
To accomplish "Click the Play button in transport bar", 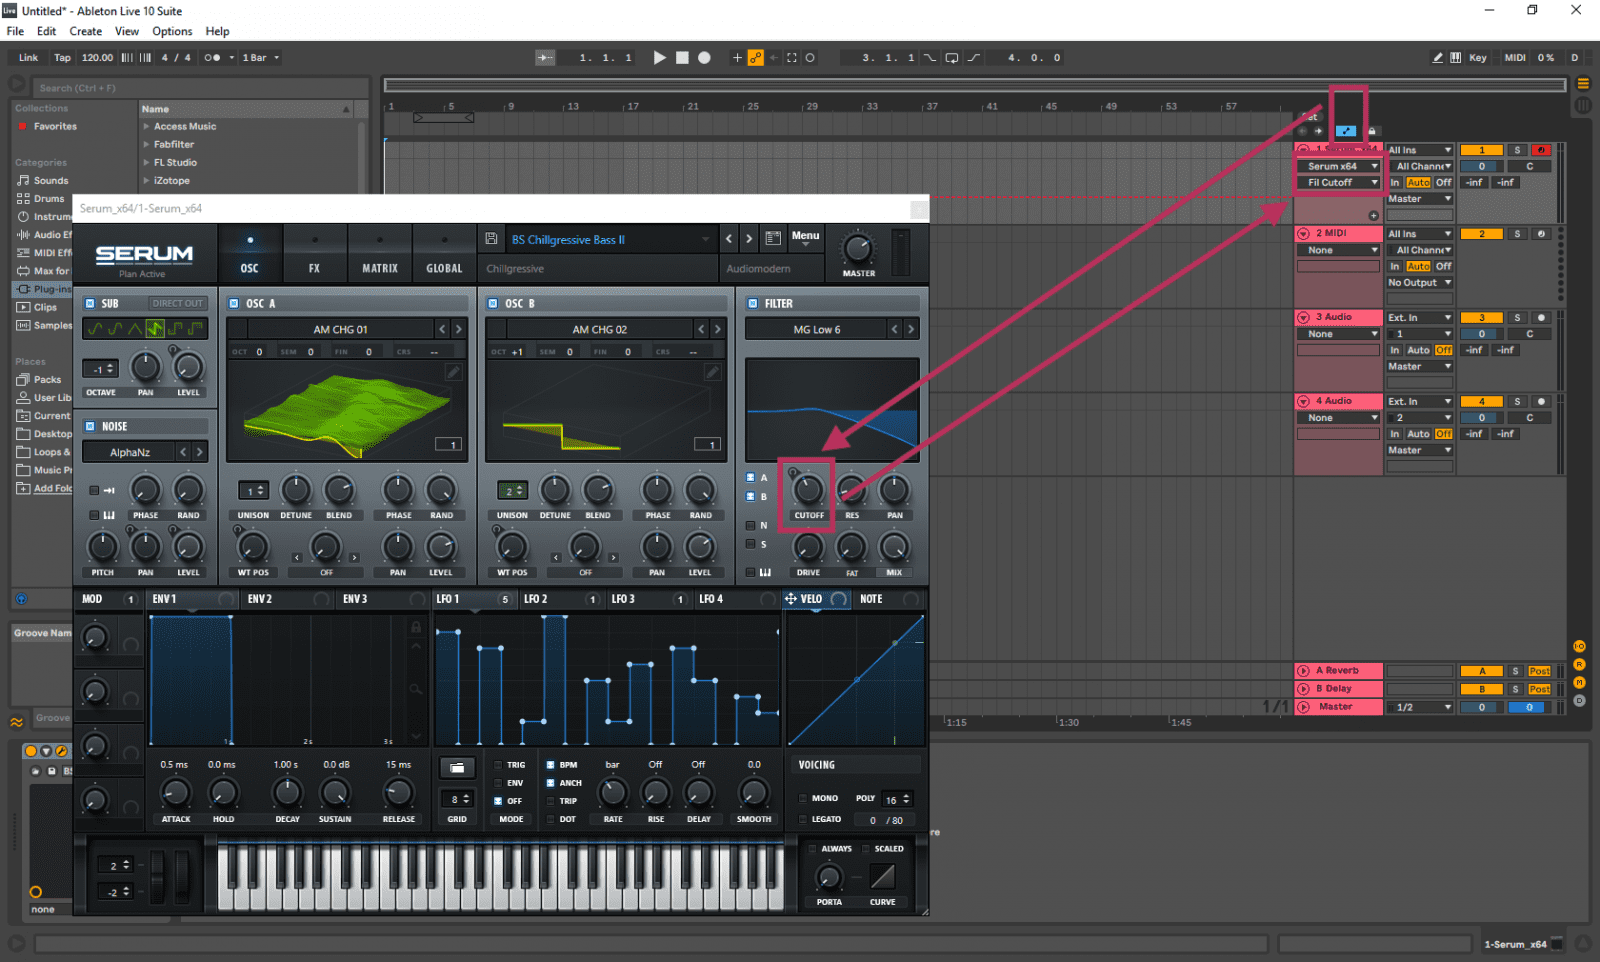I will [x=659, y=58].
